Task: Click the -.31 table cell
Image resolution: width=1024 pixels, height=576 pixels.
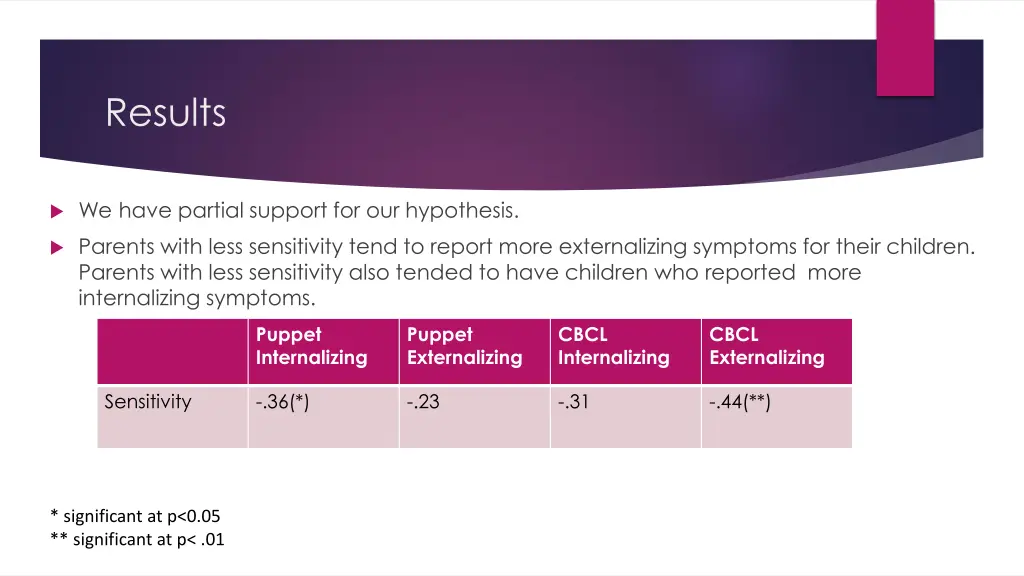Action: (626, 417)
